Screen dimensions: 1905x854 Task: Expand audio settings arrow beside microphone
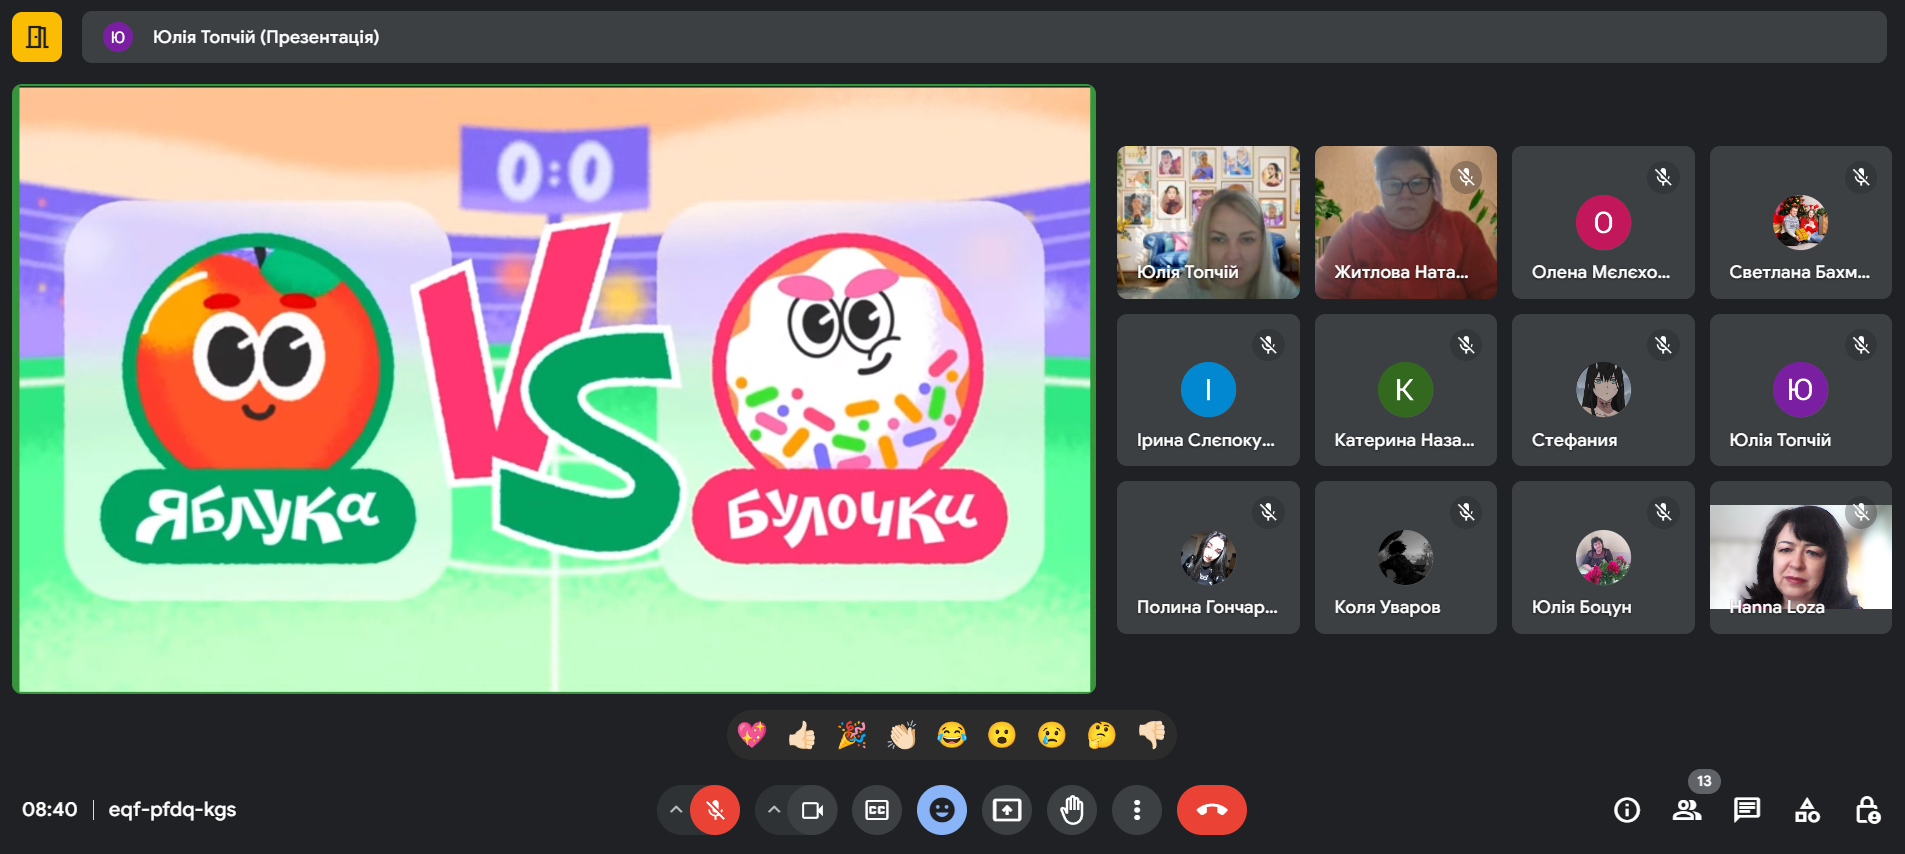676,810
